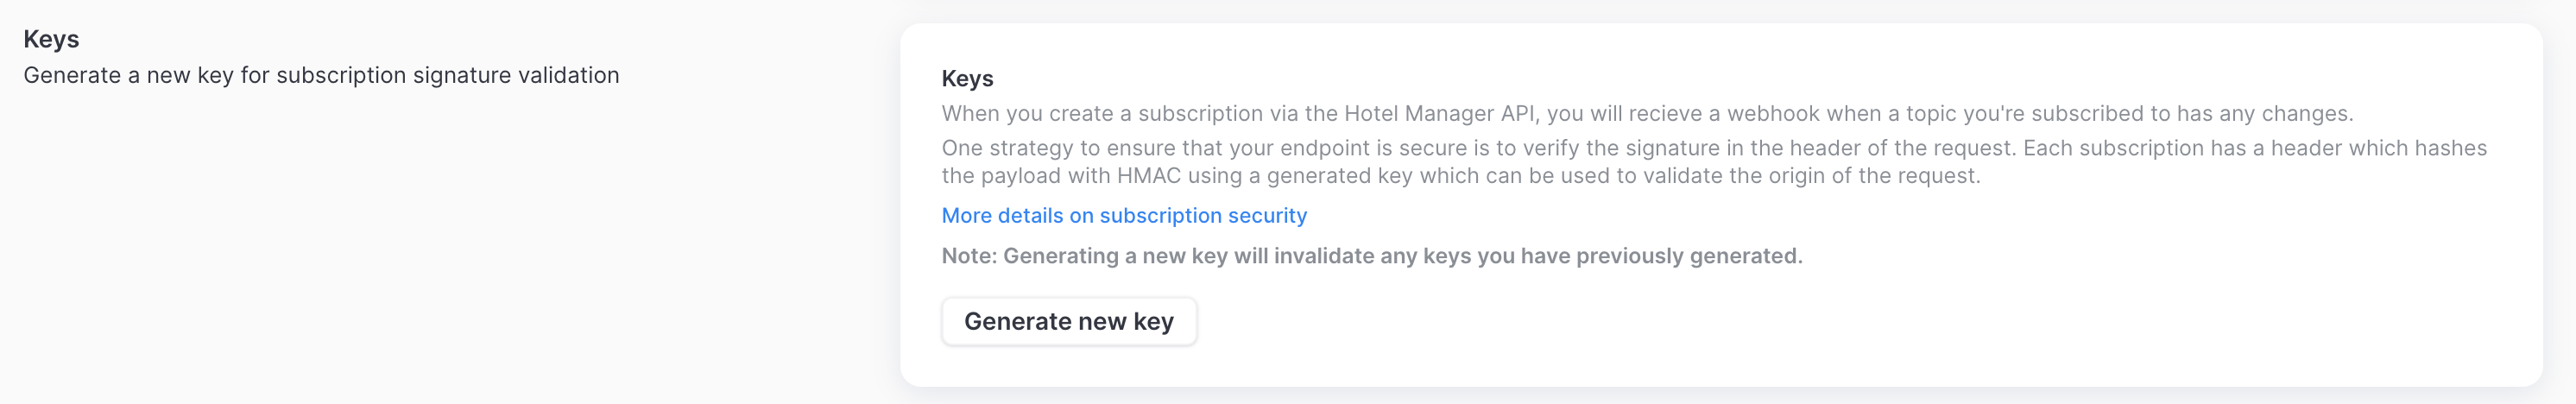This screenshot has height=404, width=2576.
Task: Click the note about invalidating previous keys
Action: coord(1371,256)
